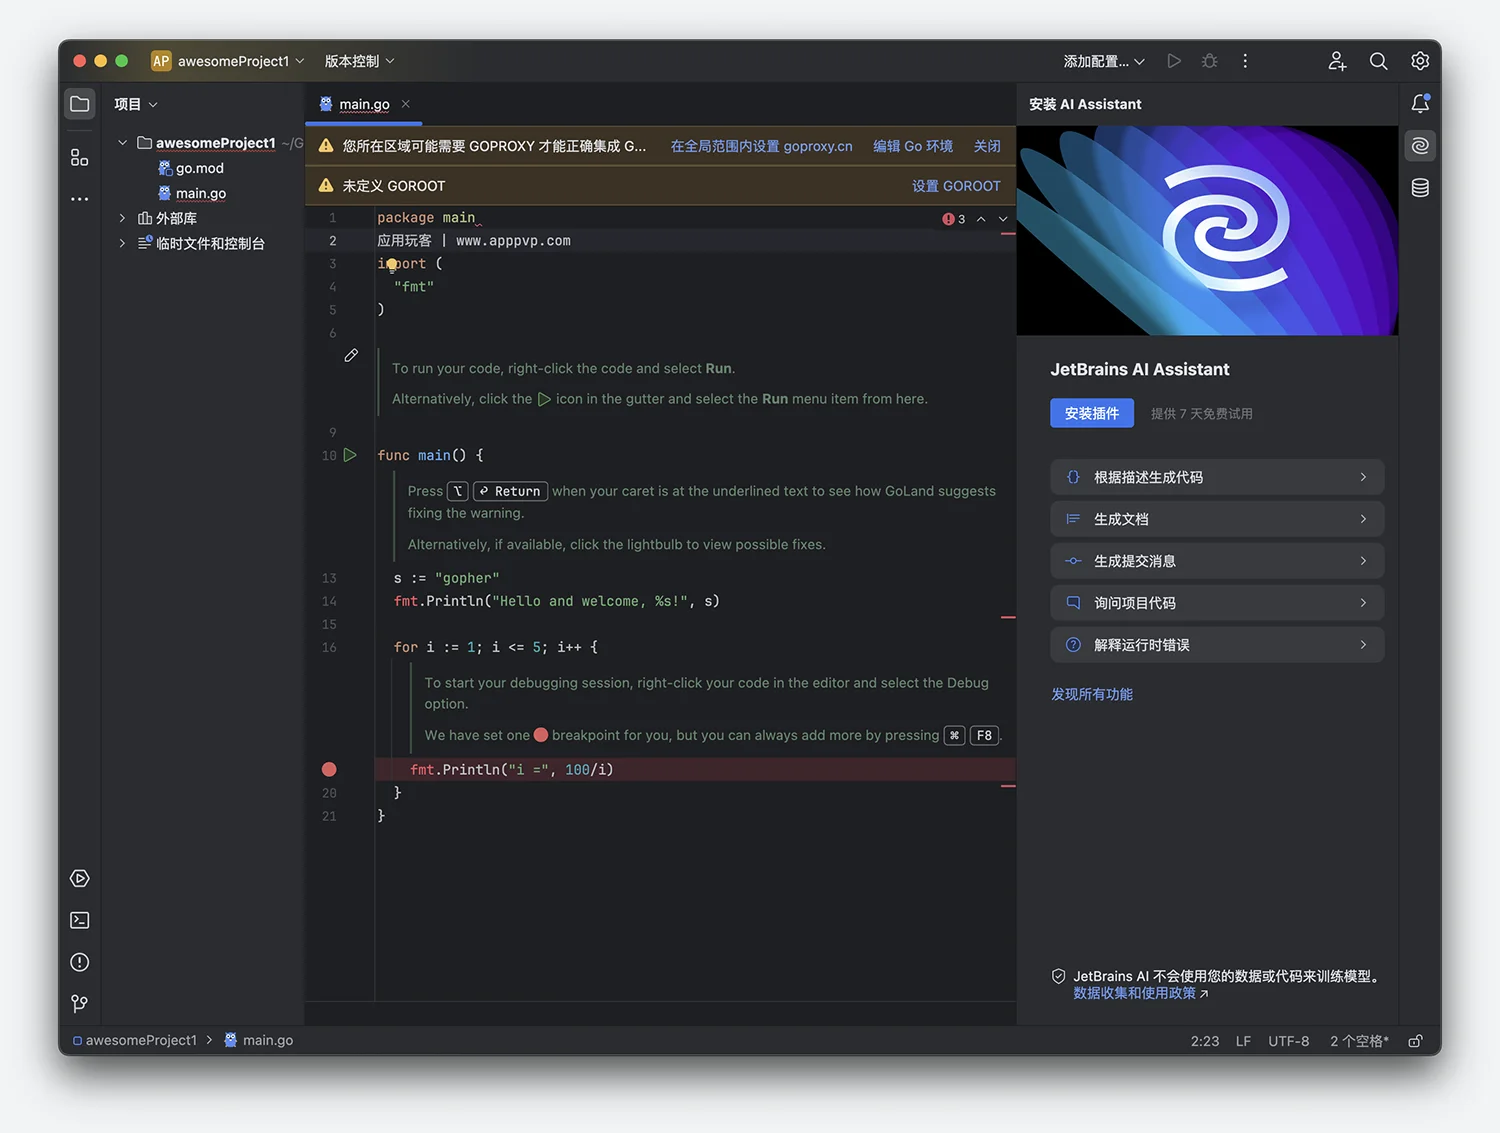Select main.go in the project tree

click(191, 193)
